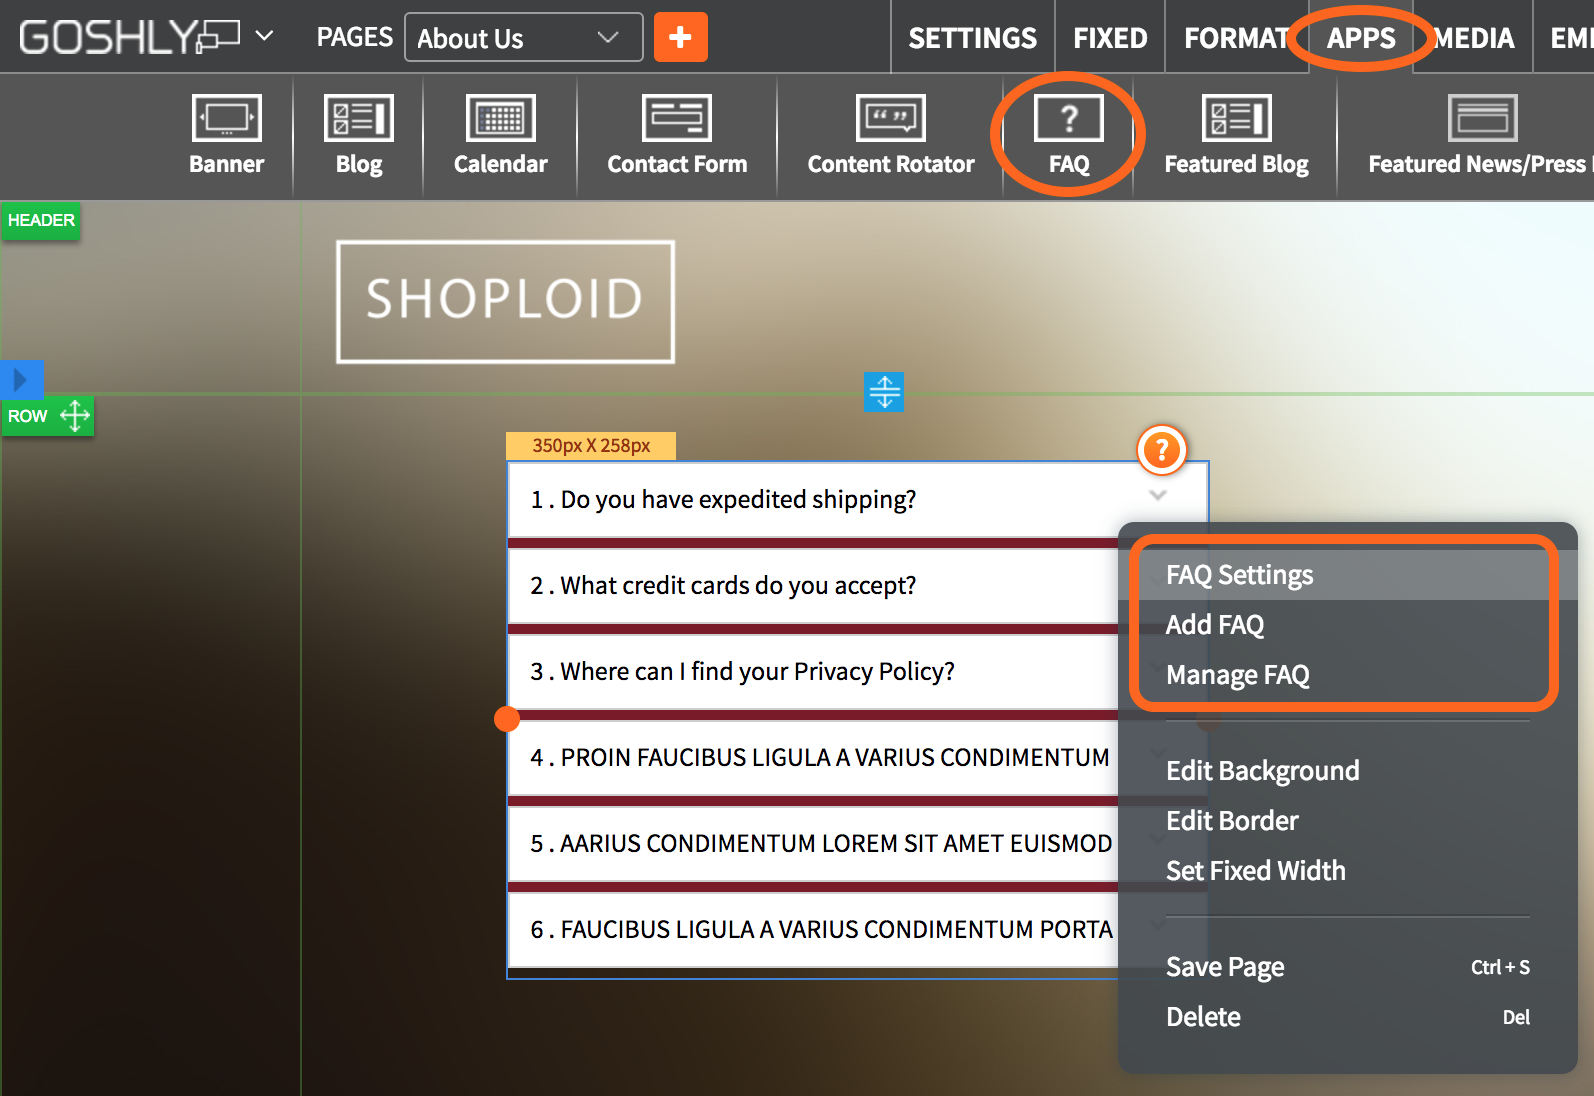Click 'PROIN FAUCIBUS LIGULA A VARIUS CONDIMENTUM' row
This screenshot has height=1096, width=1594.
(x=813, y=757)
